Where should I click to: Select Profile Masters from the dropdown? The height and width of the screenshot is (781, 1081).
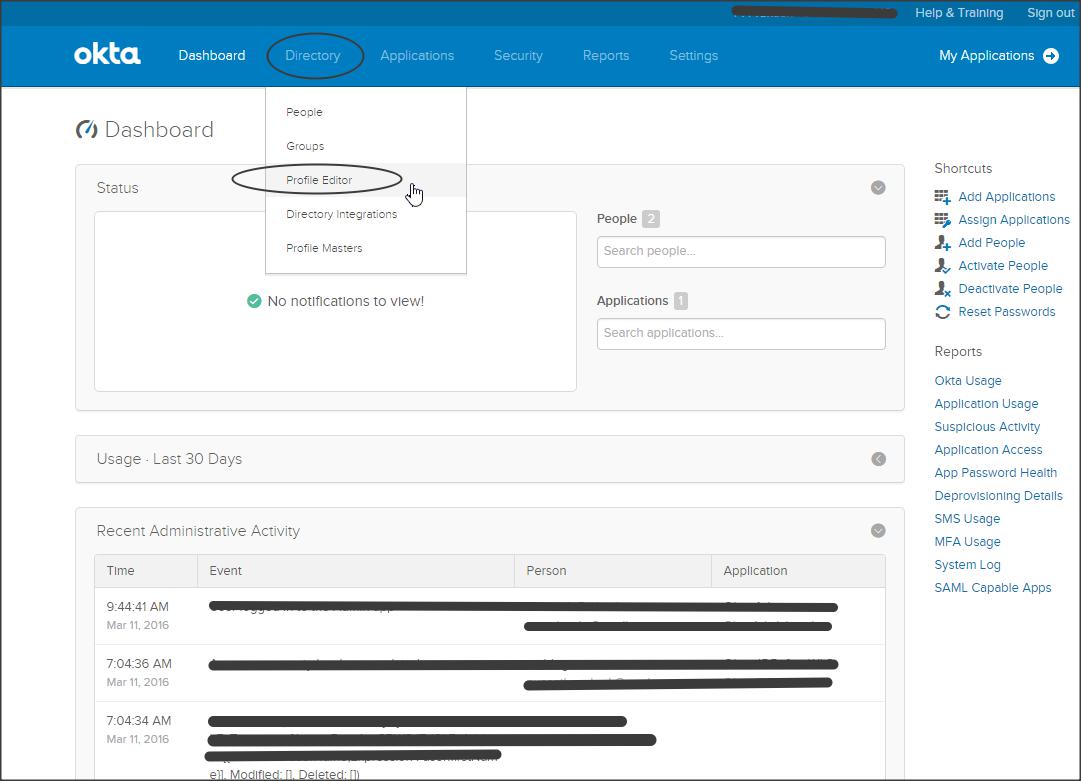click(365, 248)
